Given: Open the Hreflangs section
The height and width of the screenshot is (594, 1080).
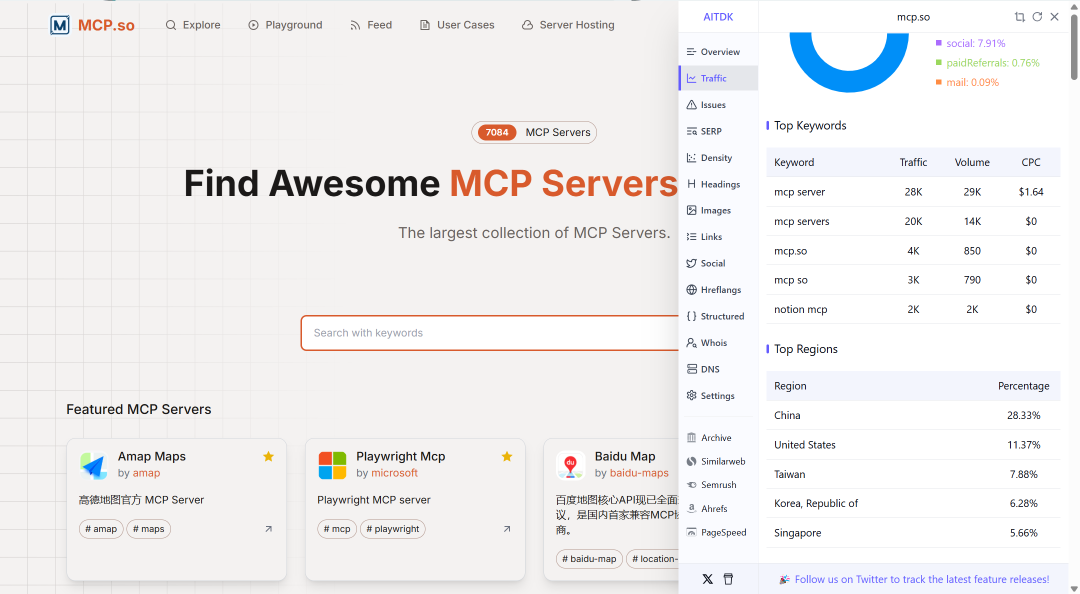Looking at the screenshot, I should click(x=718, y=289).
